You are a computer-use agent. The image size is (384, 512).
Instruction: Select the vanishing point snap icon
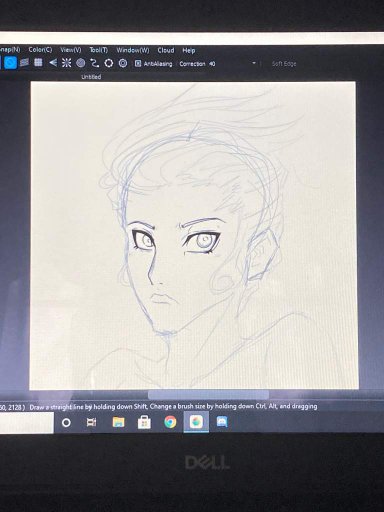(53, 63)
